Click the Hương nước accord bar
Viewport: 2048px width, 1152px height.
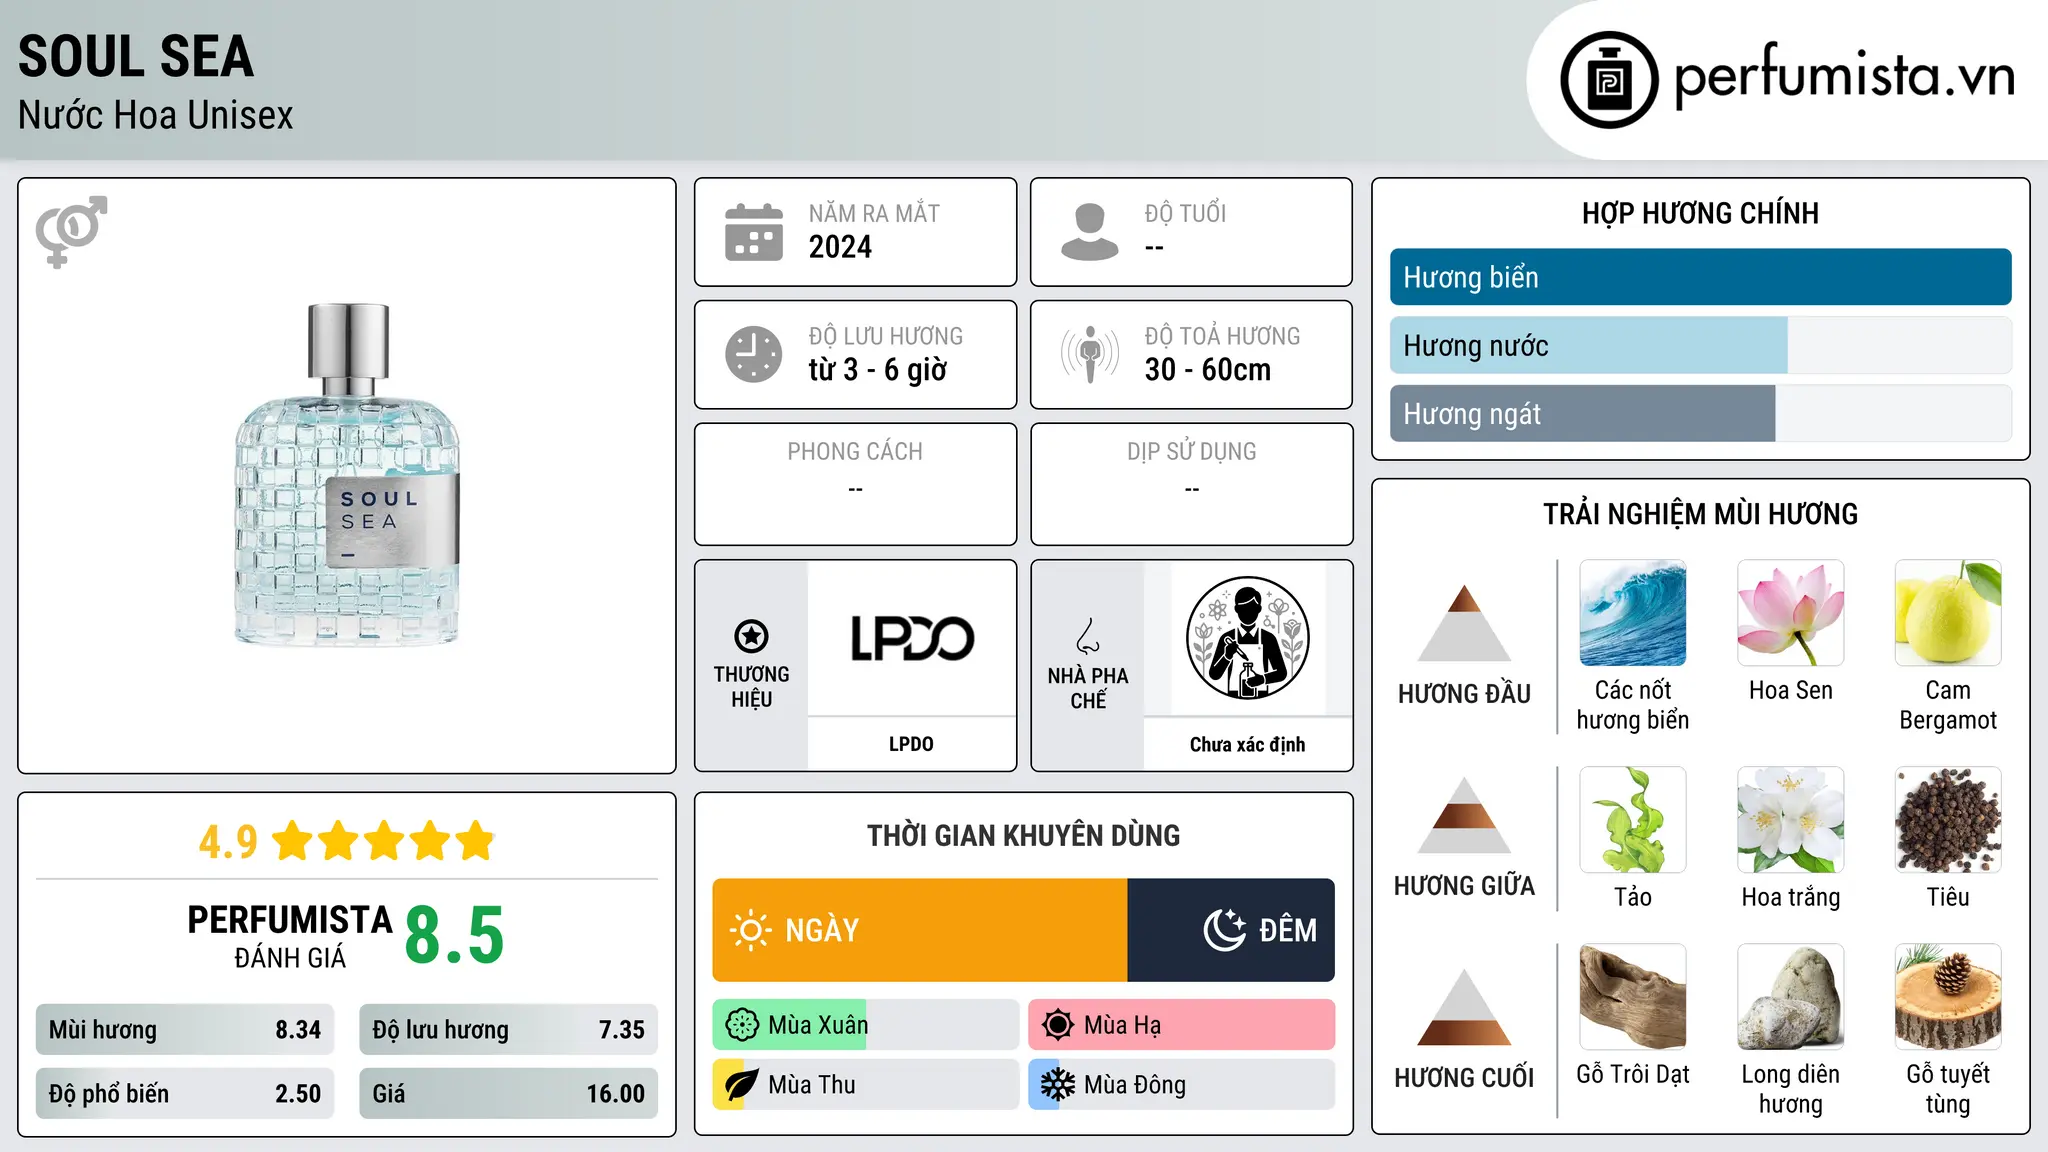click(1700, 345)
